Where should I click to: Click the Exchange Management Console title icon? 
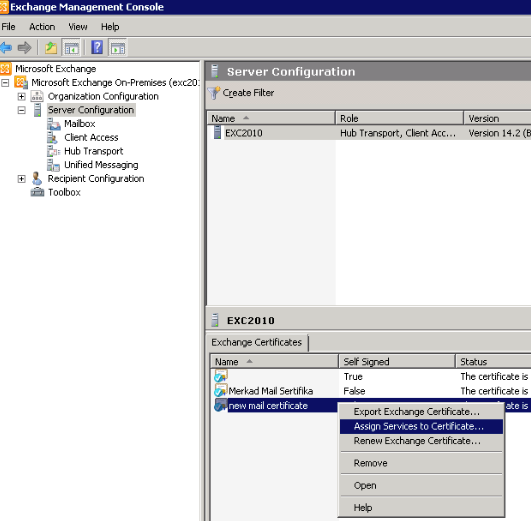point(4,7)
